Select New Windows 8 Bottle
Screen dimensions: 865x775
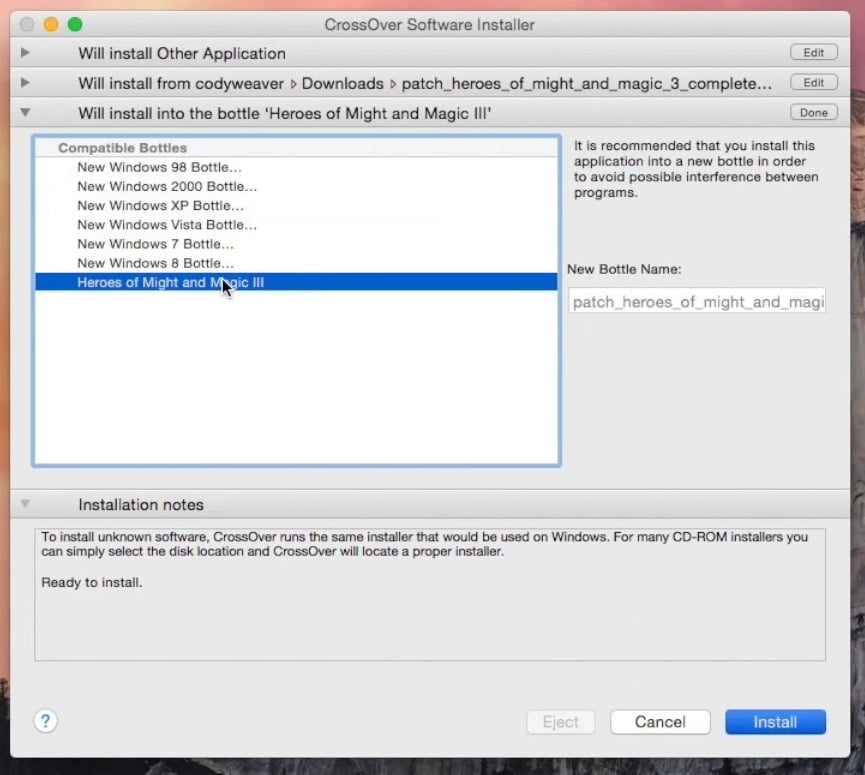point(296,263)
